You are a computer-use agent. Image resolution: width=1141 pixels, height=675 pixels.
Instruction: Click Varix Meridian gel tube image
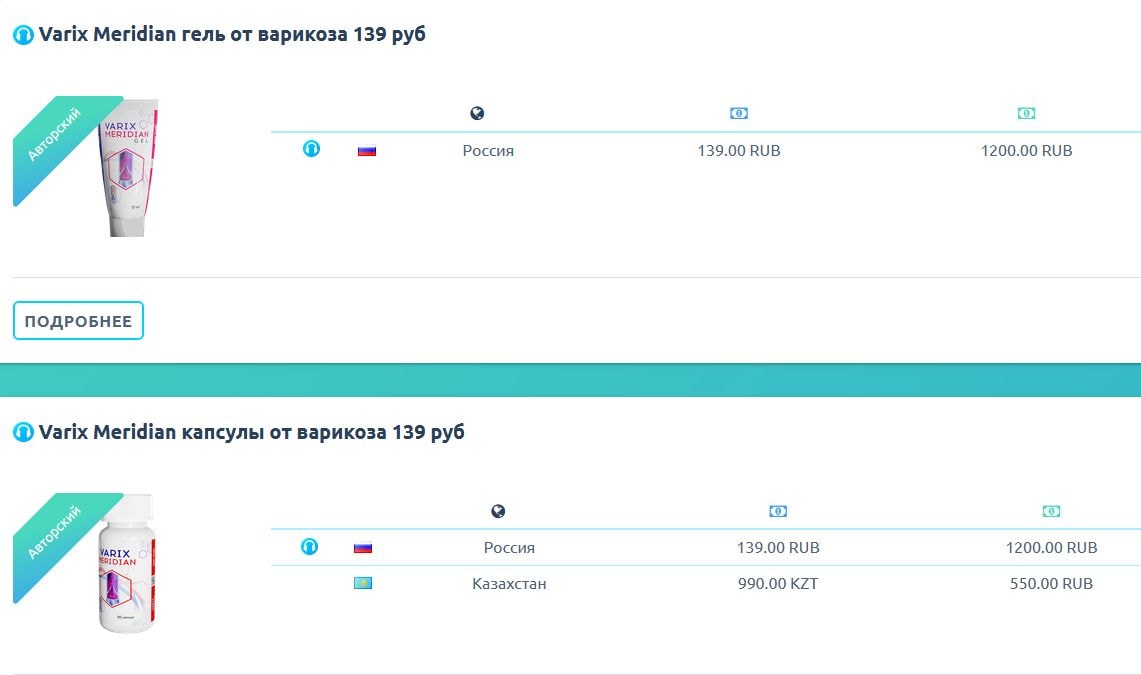[128, 167]
